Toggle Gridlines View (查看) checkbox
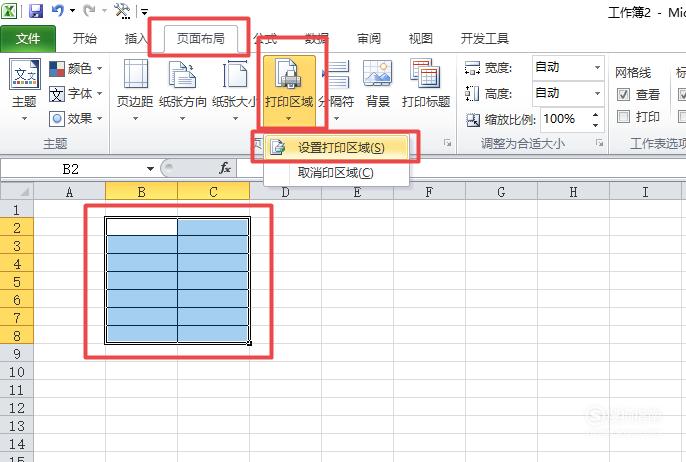Viewport: 686px width, 462px height. coord(623,94)
